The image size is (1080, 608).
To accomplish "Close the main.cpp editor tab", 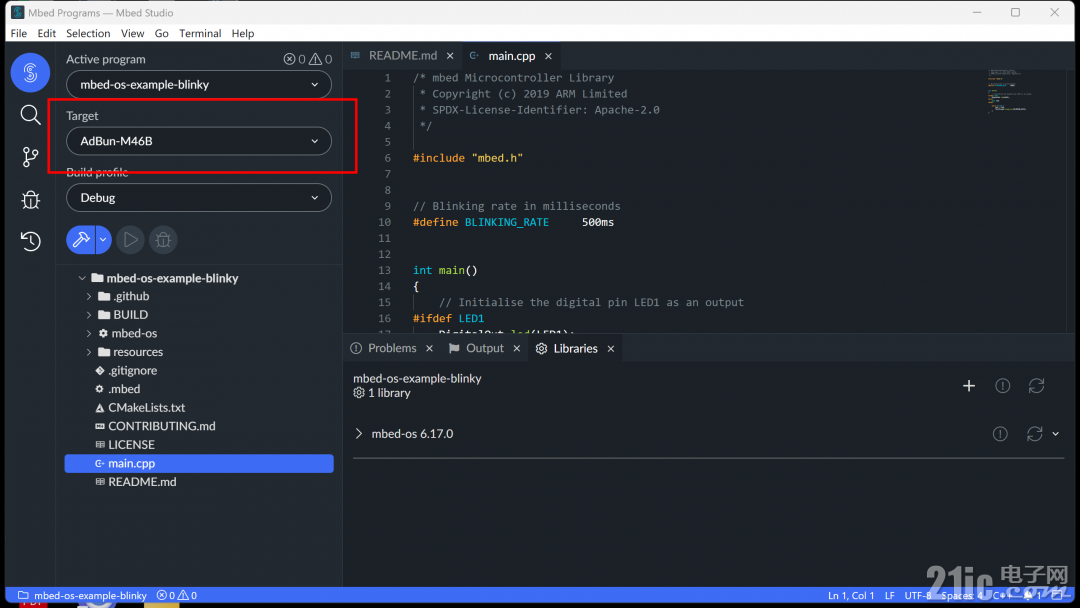I will click(x=548, y=56).
